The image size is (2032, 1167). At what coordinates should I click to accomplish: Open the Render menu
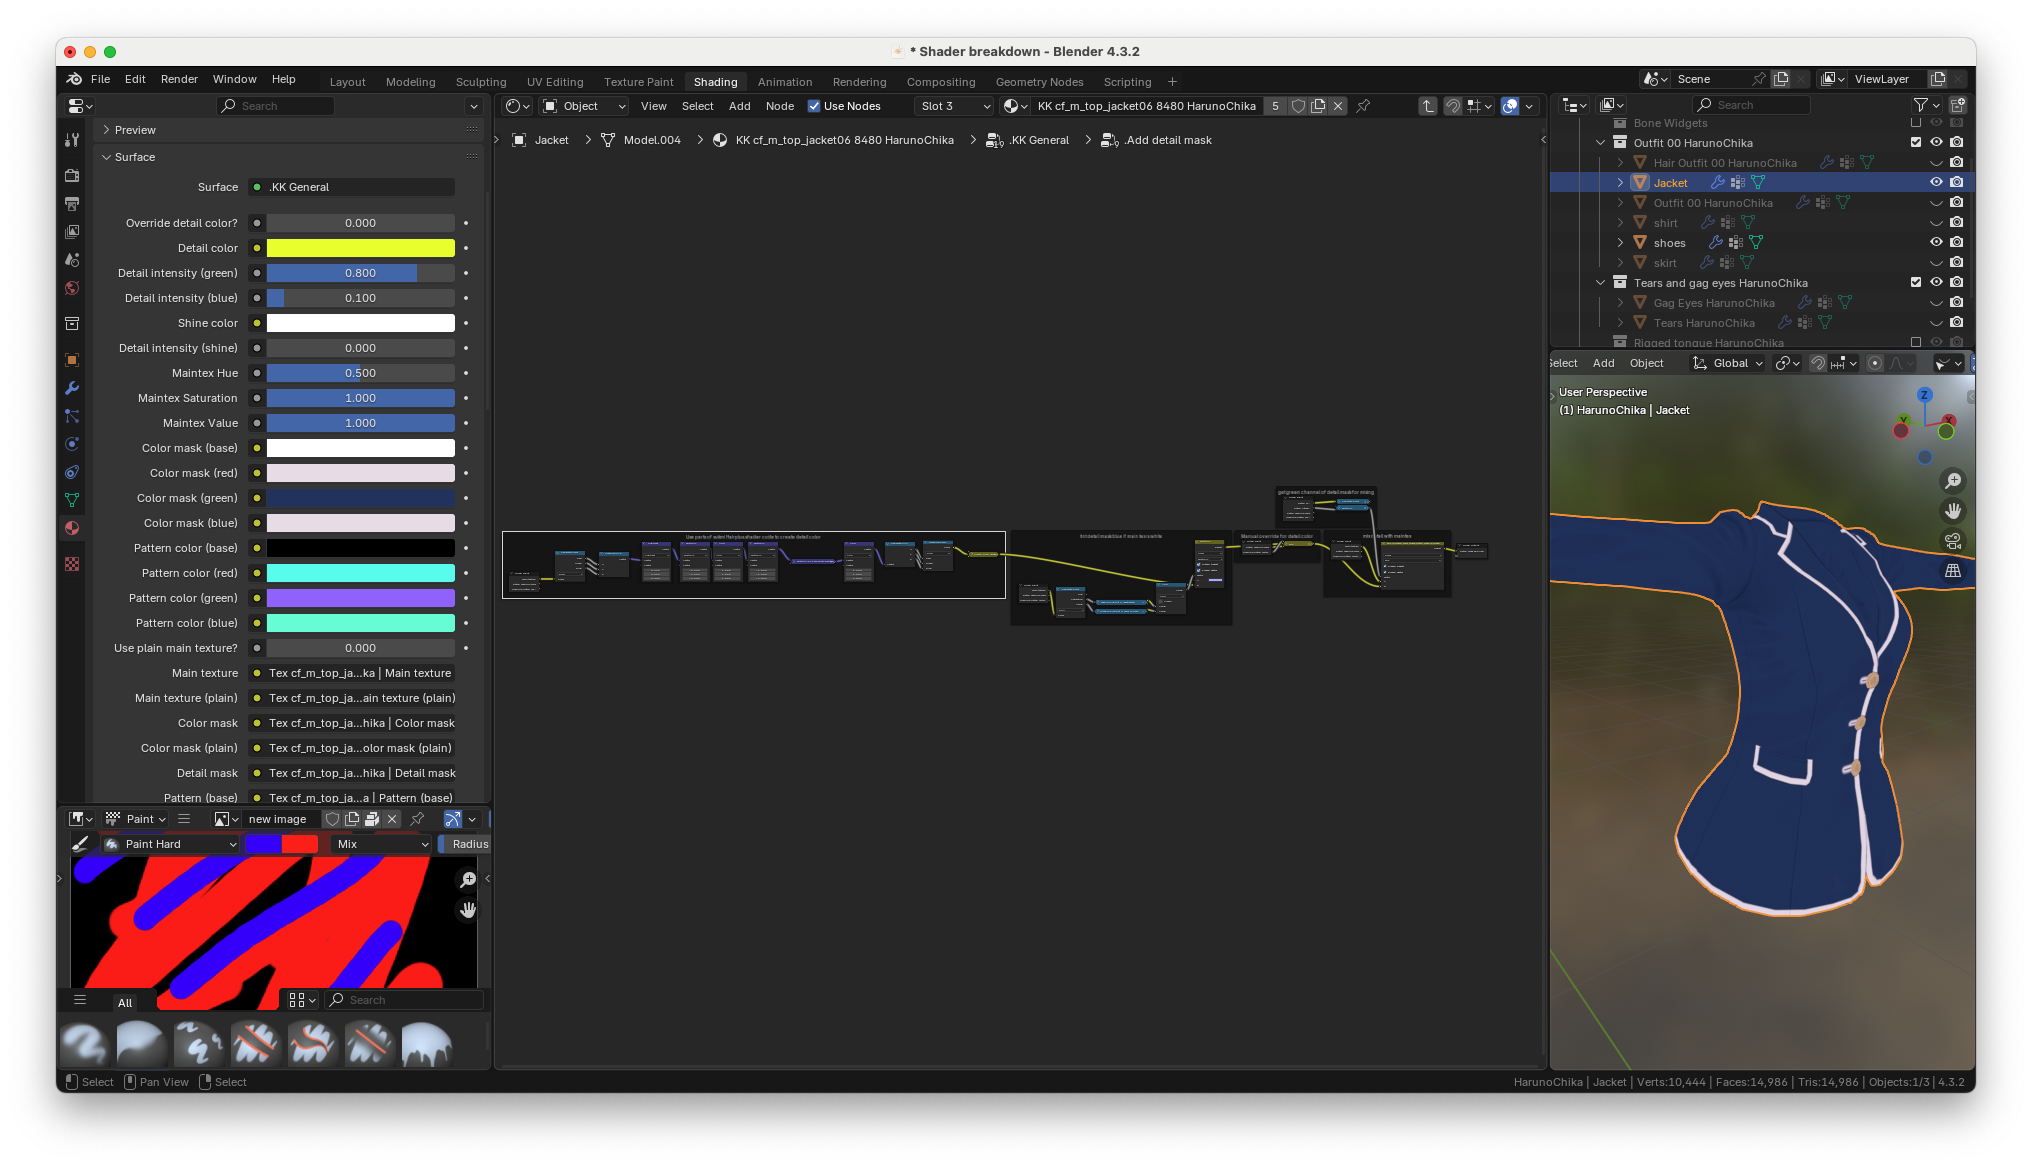179,79
